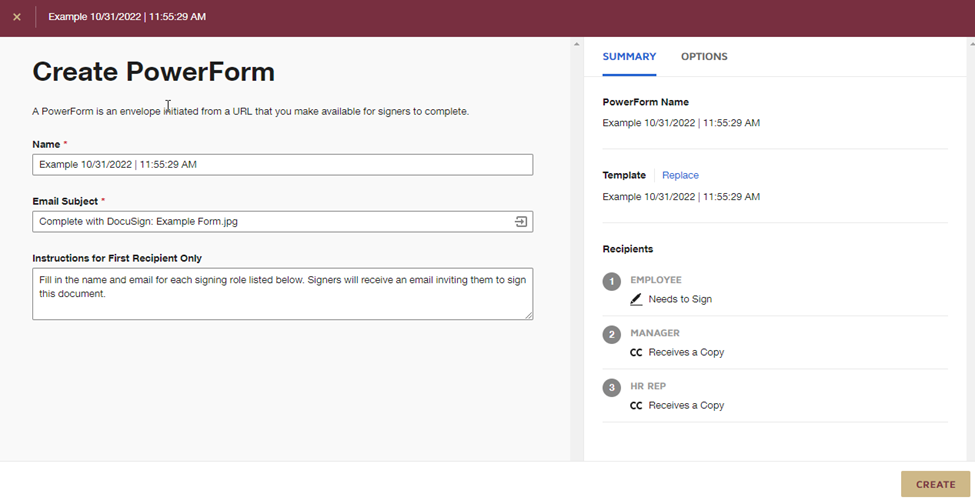Click the CC icon under HR Rep

pos(636,405)
